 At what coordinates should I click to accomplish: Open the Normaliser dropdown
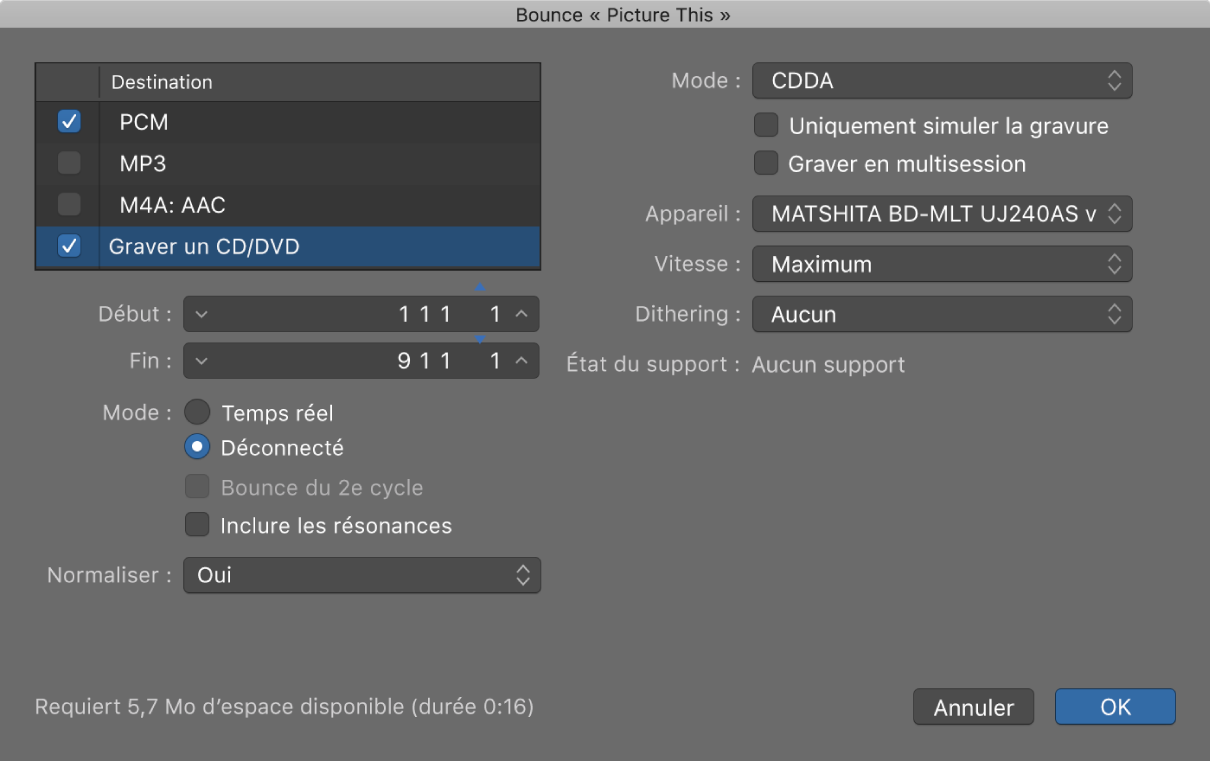coord(361,575)
